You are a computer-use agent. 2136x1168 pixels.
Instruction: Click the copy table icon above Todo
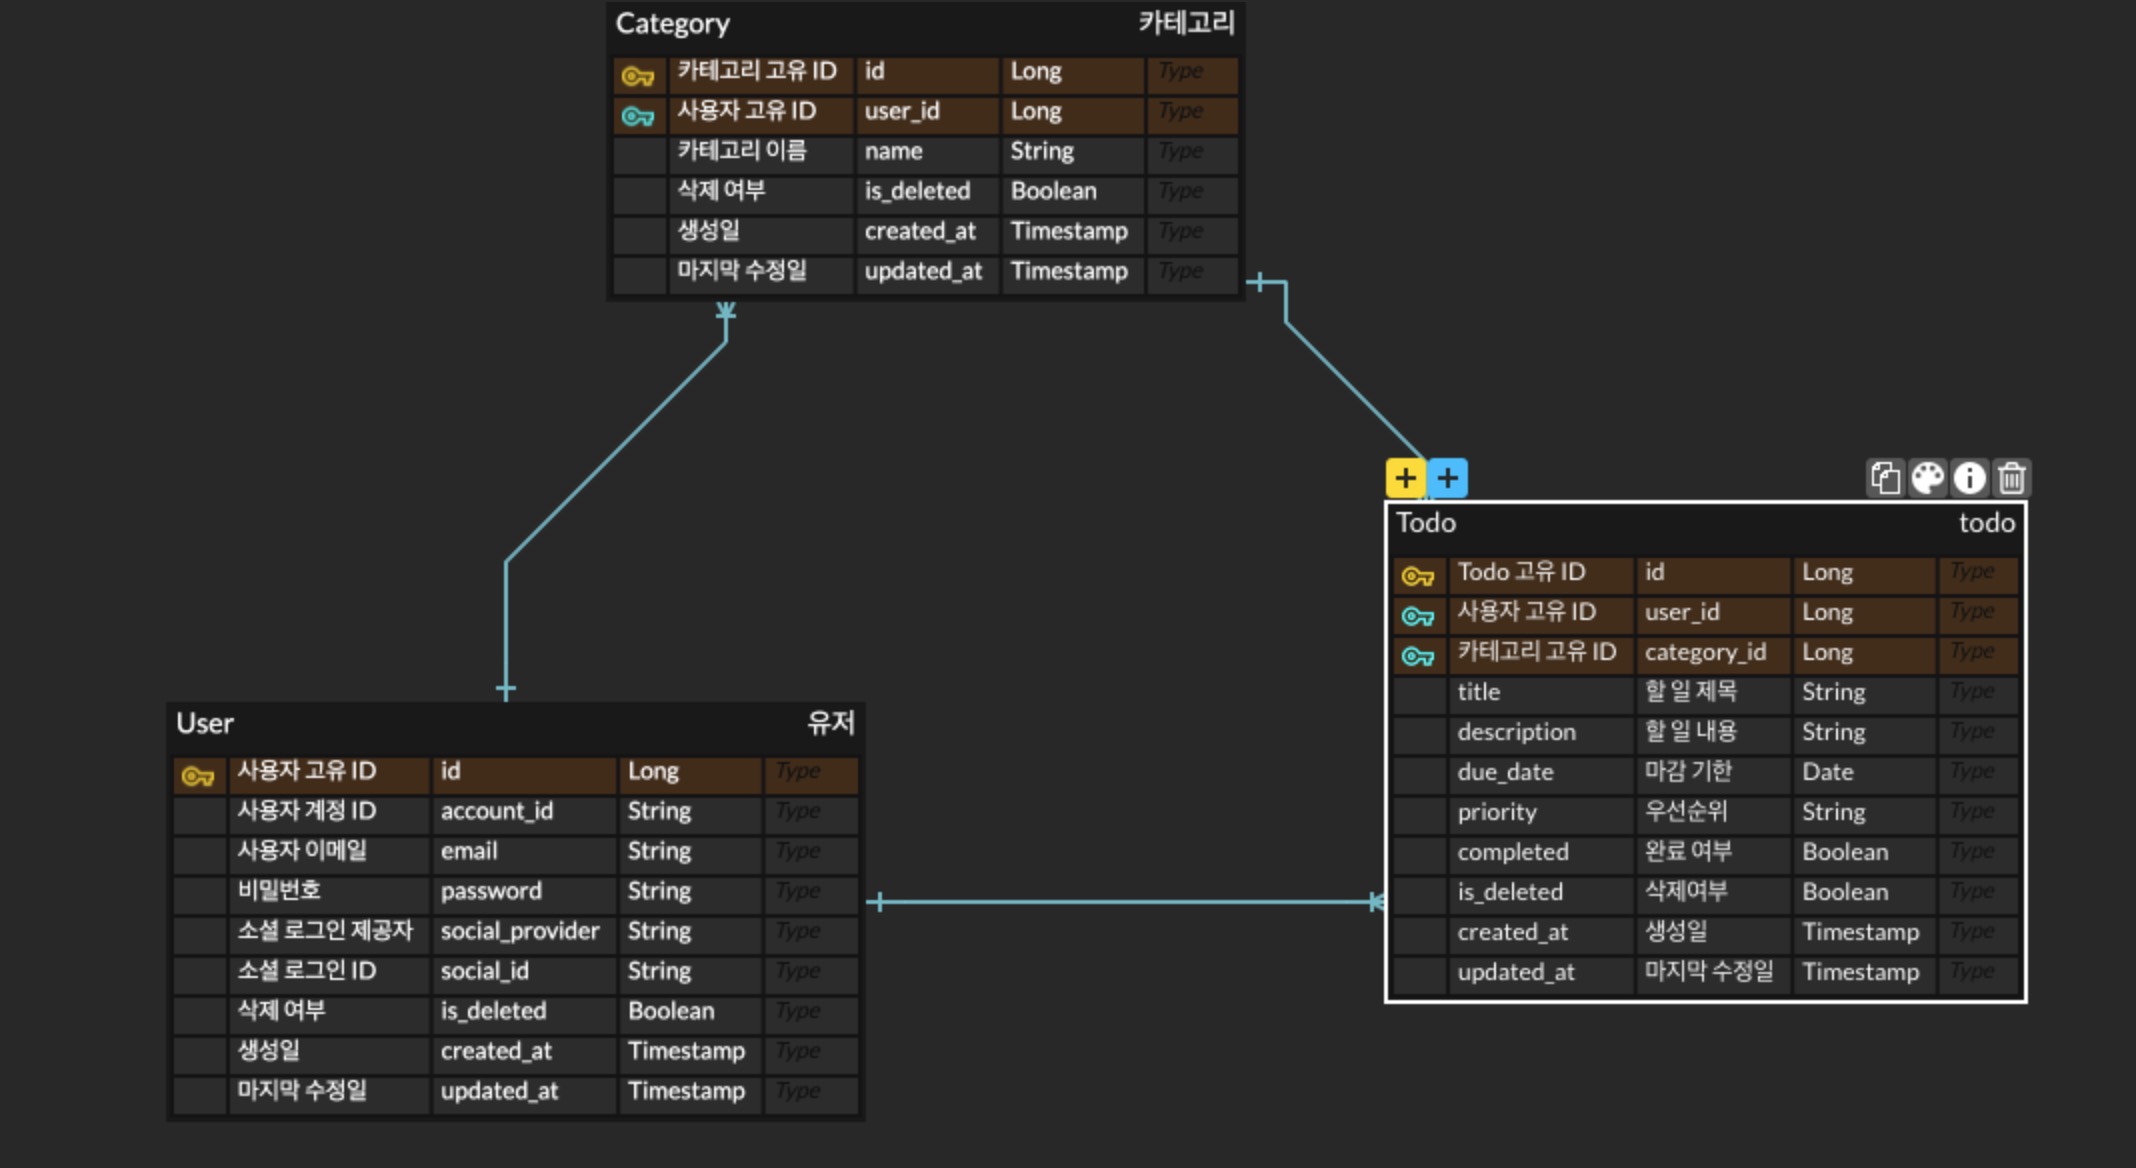coord(1885,478)
